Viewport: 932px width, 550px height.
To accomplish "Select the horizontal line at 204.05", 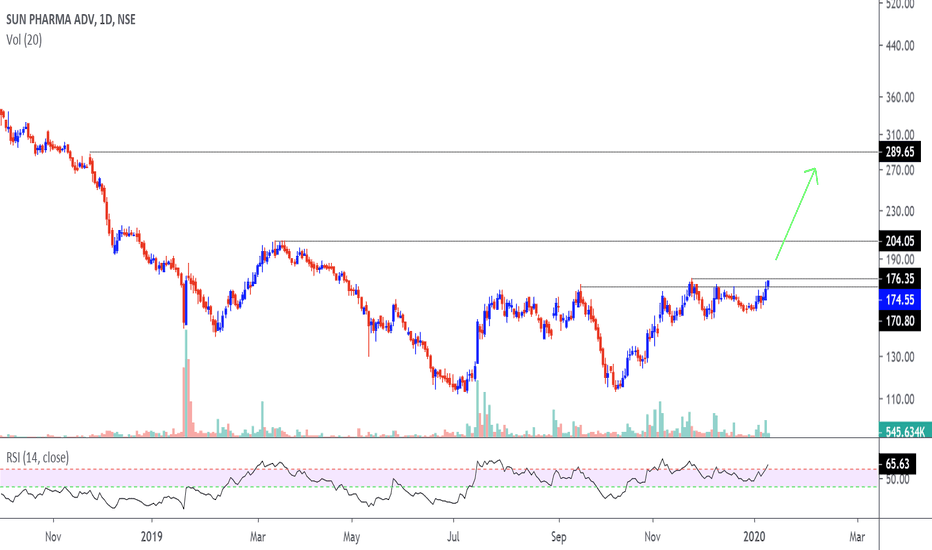I will [x=577, y=241].
